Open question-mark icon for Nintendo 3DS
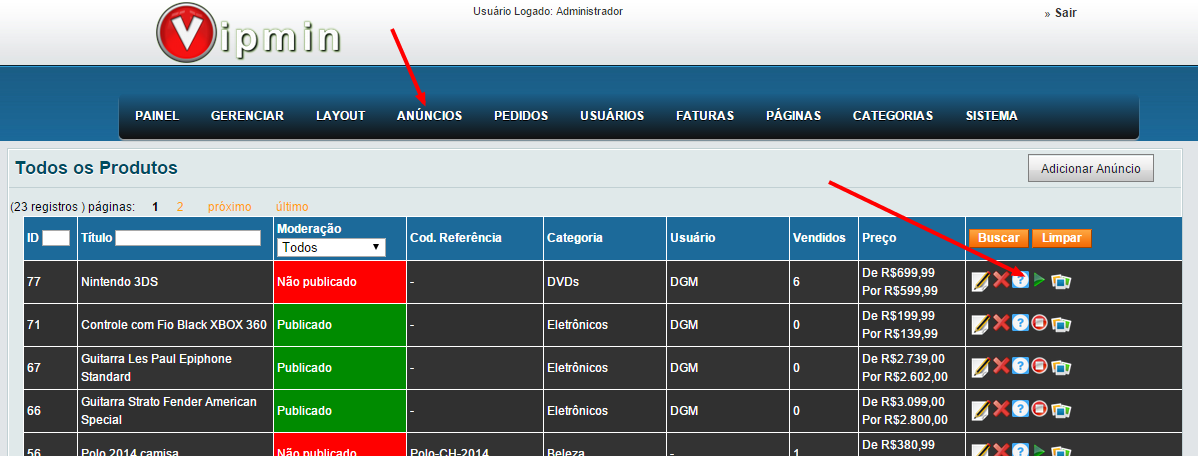 (1020, 281)
